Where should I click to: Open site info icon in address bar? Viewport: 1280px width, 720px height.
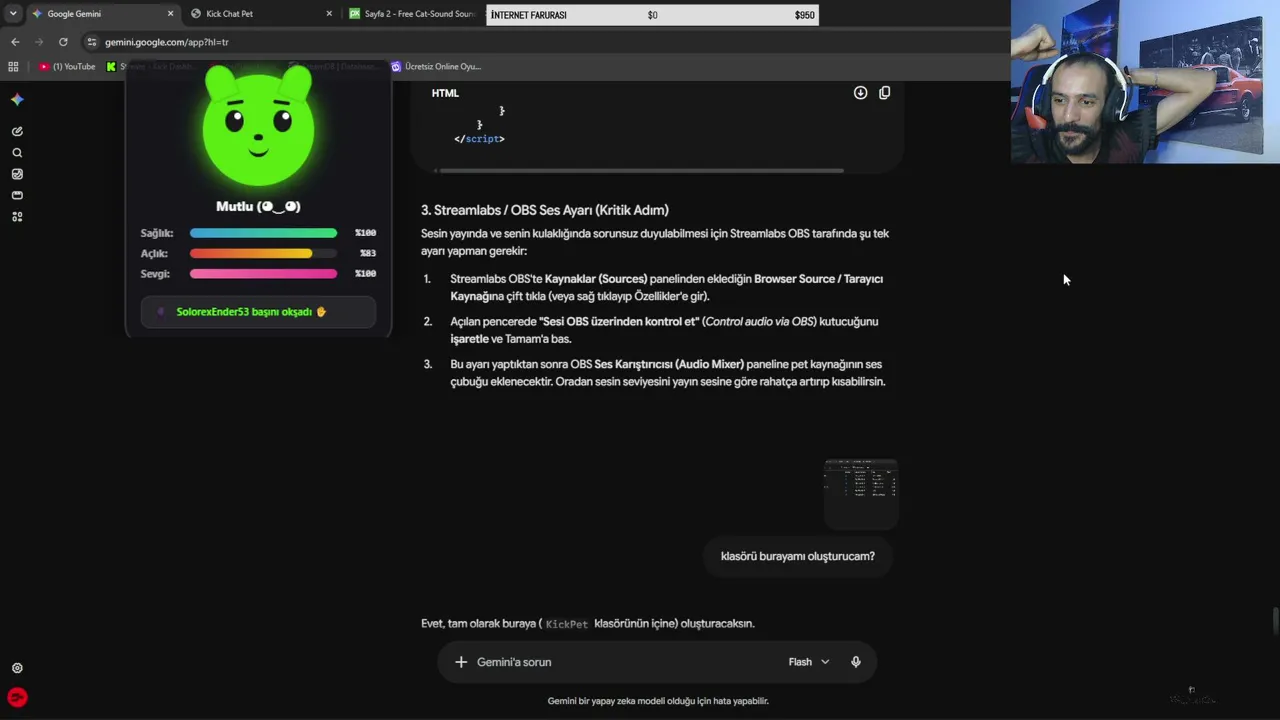point(92,42)
